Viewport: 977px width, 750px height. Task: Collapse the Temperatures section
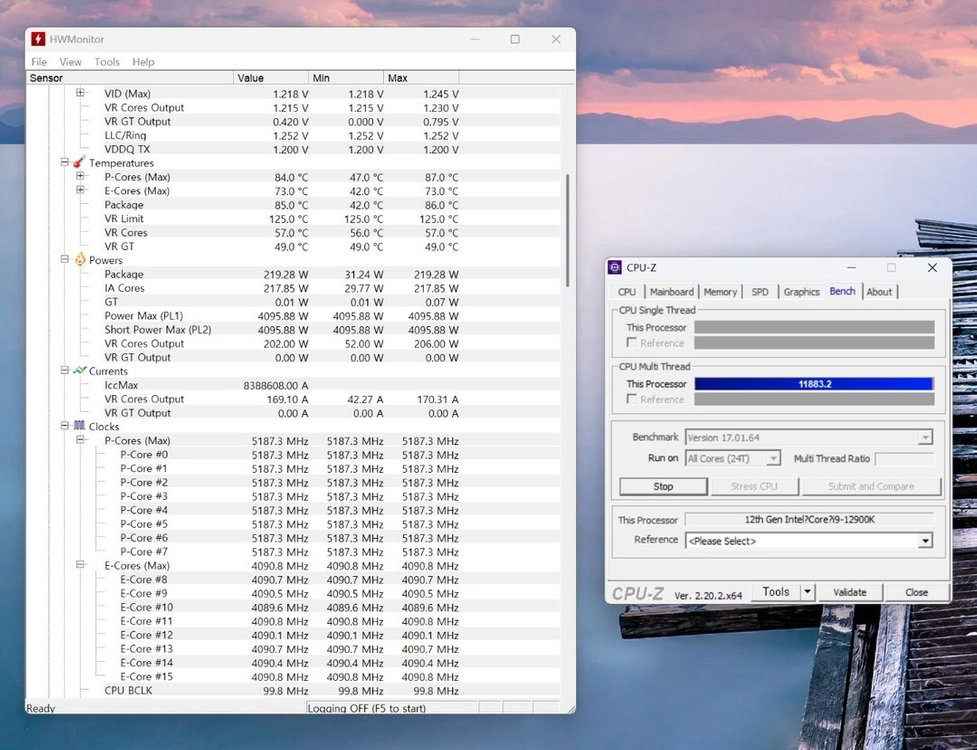pos(65,162)
